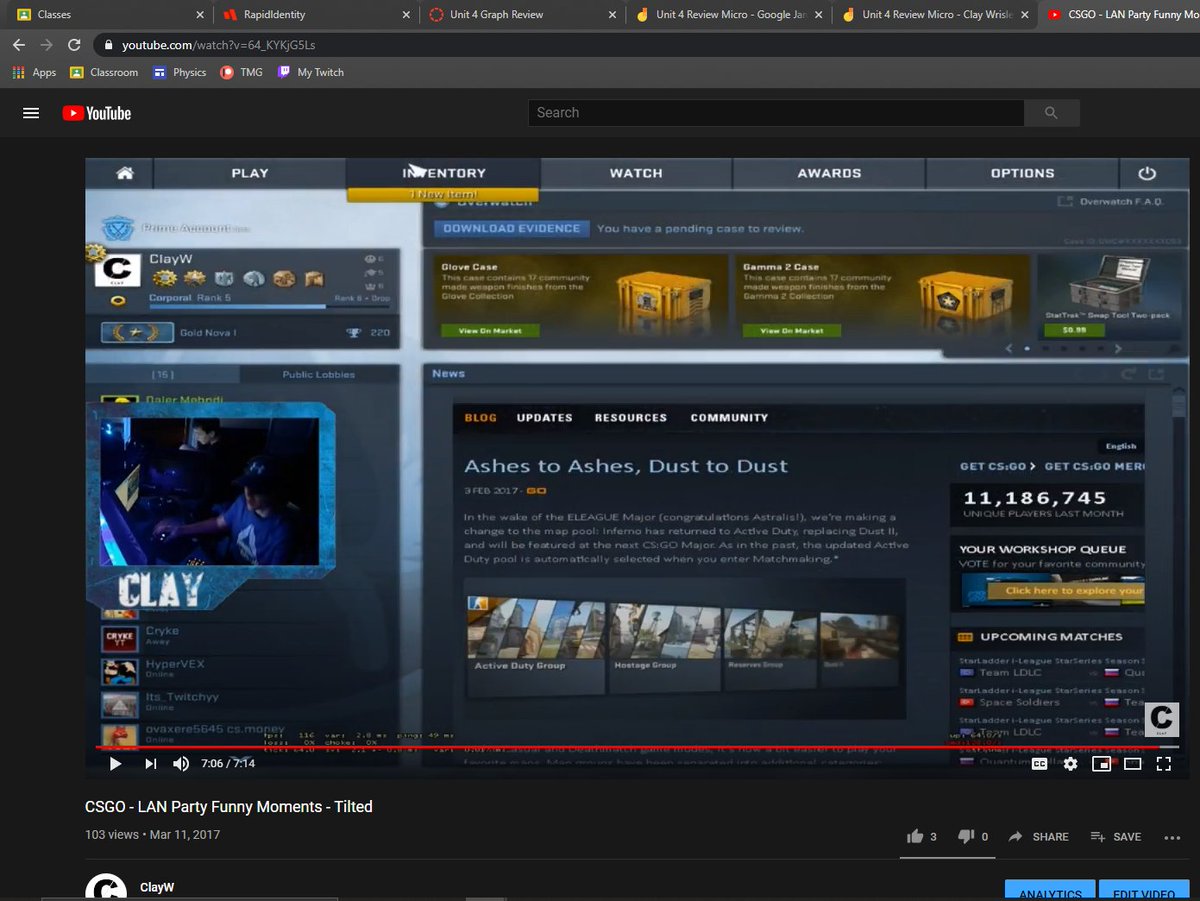Click the power icon in the CS:GO menu
Image resolution: width=1200 pixels, height=901 pixels.
point(1147,173)
